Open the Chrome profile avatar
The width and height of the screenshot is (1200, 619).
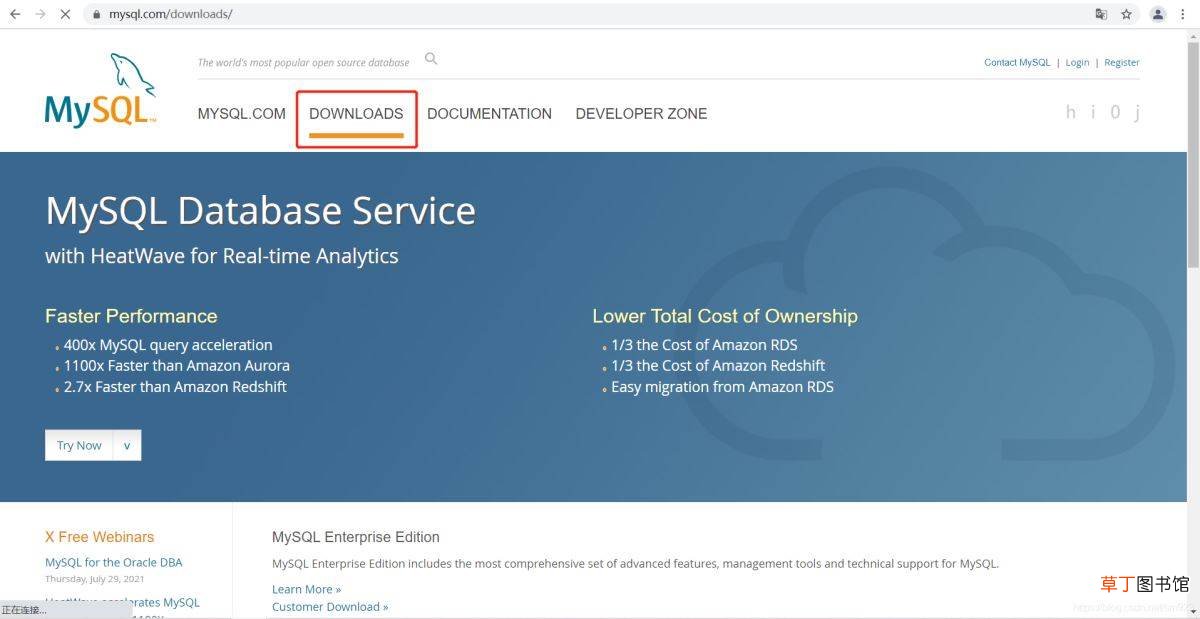(x=1158, y=14)
